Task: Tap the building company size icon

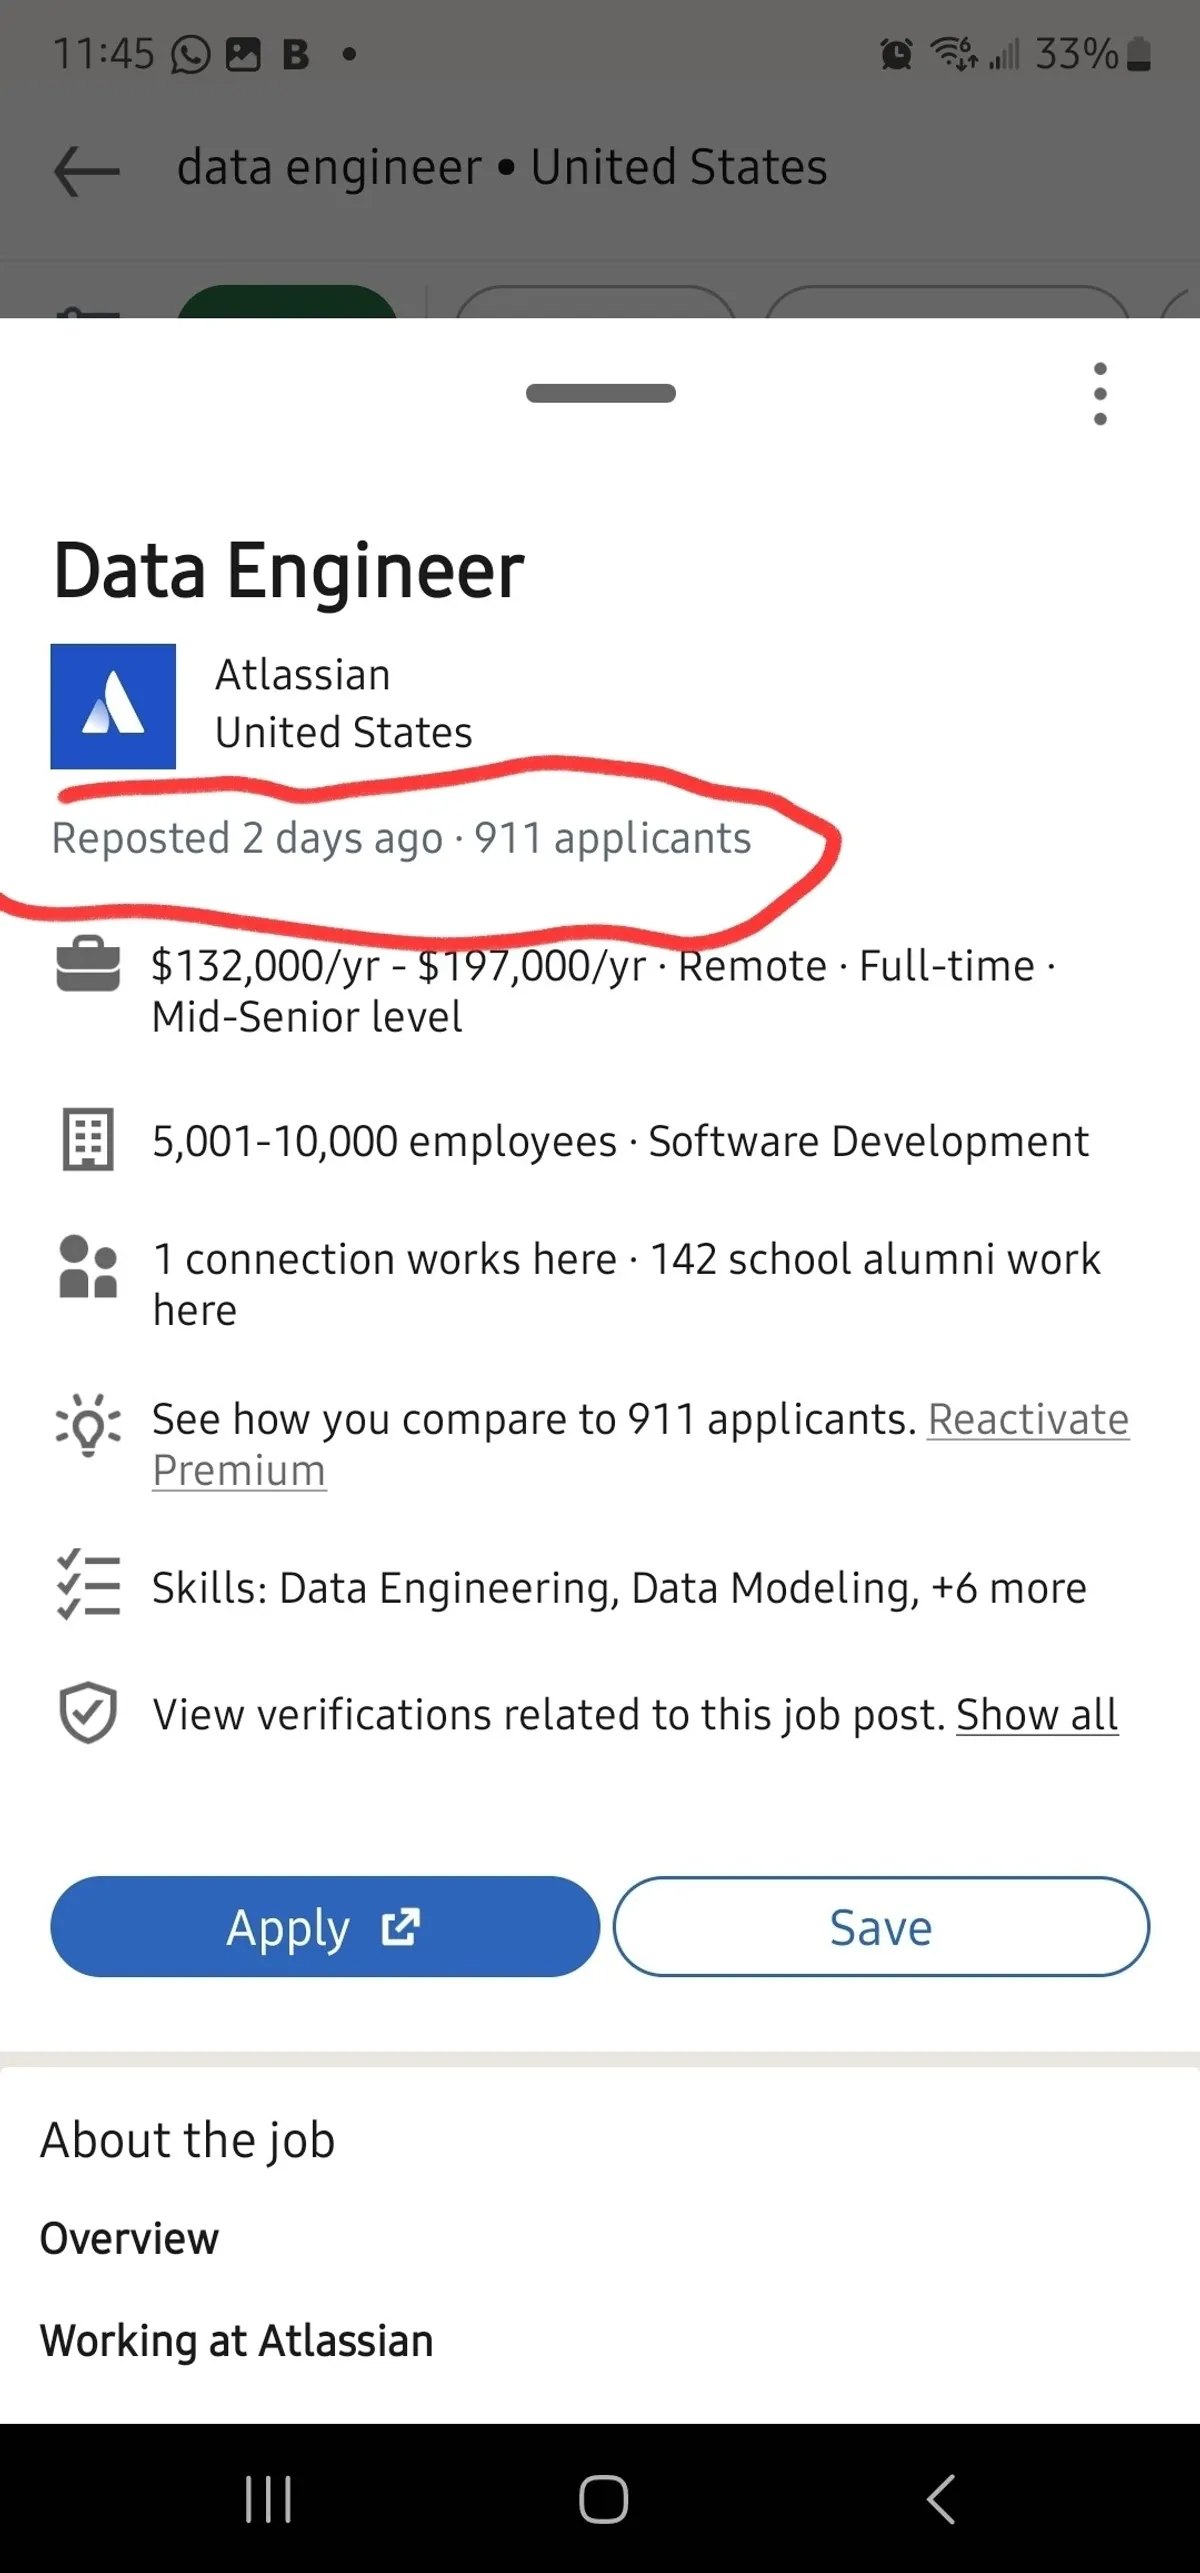Action: (88, 1139)
